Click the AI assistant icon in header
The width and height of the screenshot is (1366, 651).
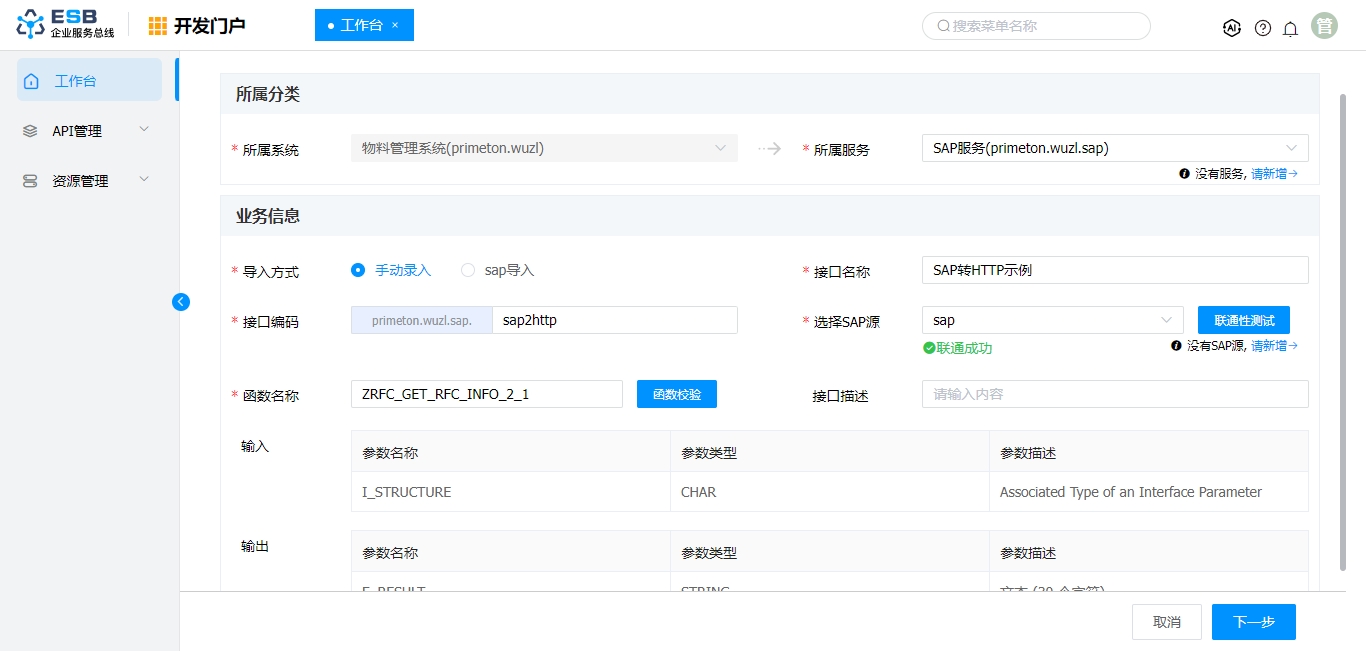click(1232, 28)
